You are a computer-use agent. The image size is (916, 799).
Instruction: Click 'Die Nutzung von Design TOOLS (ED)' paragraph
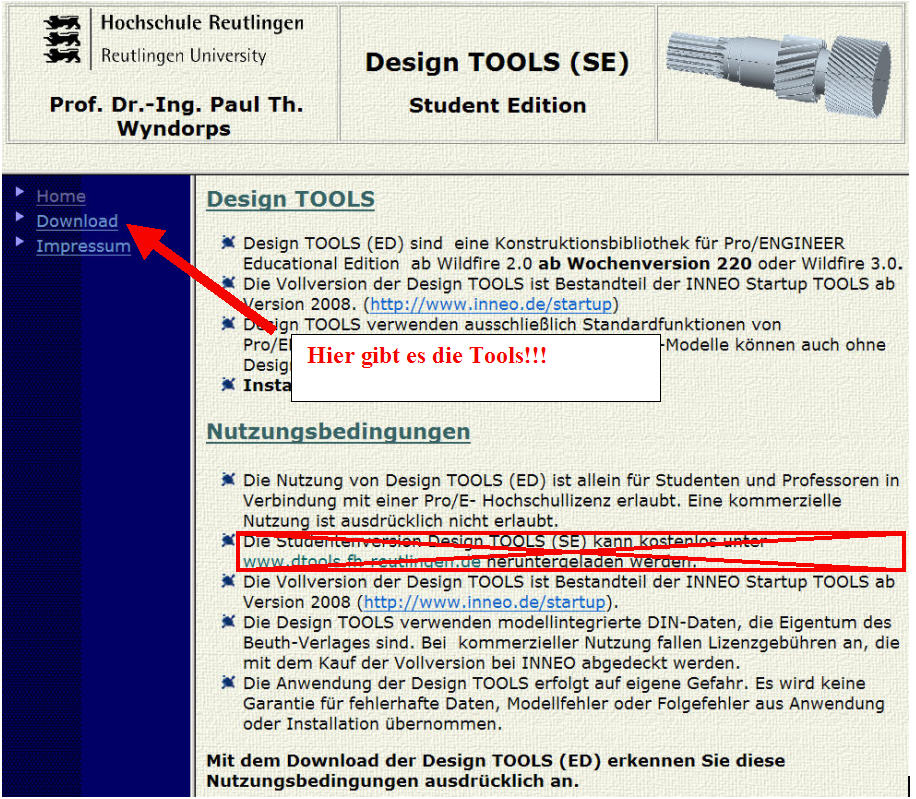click(x=571, y=501)
